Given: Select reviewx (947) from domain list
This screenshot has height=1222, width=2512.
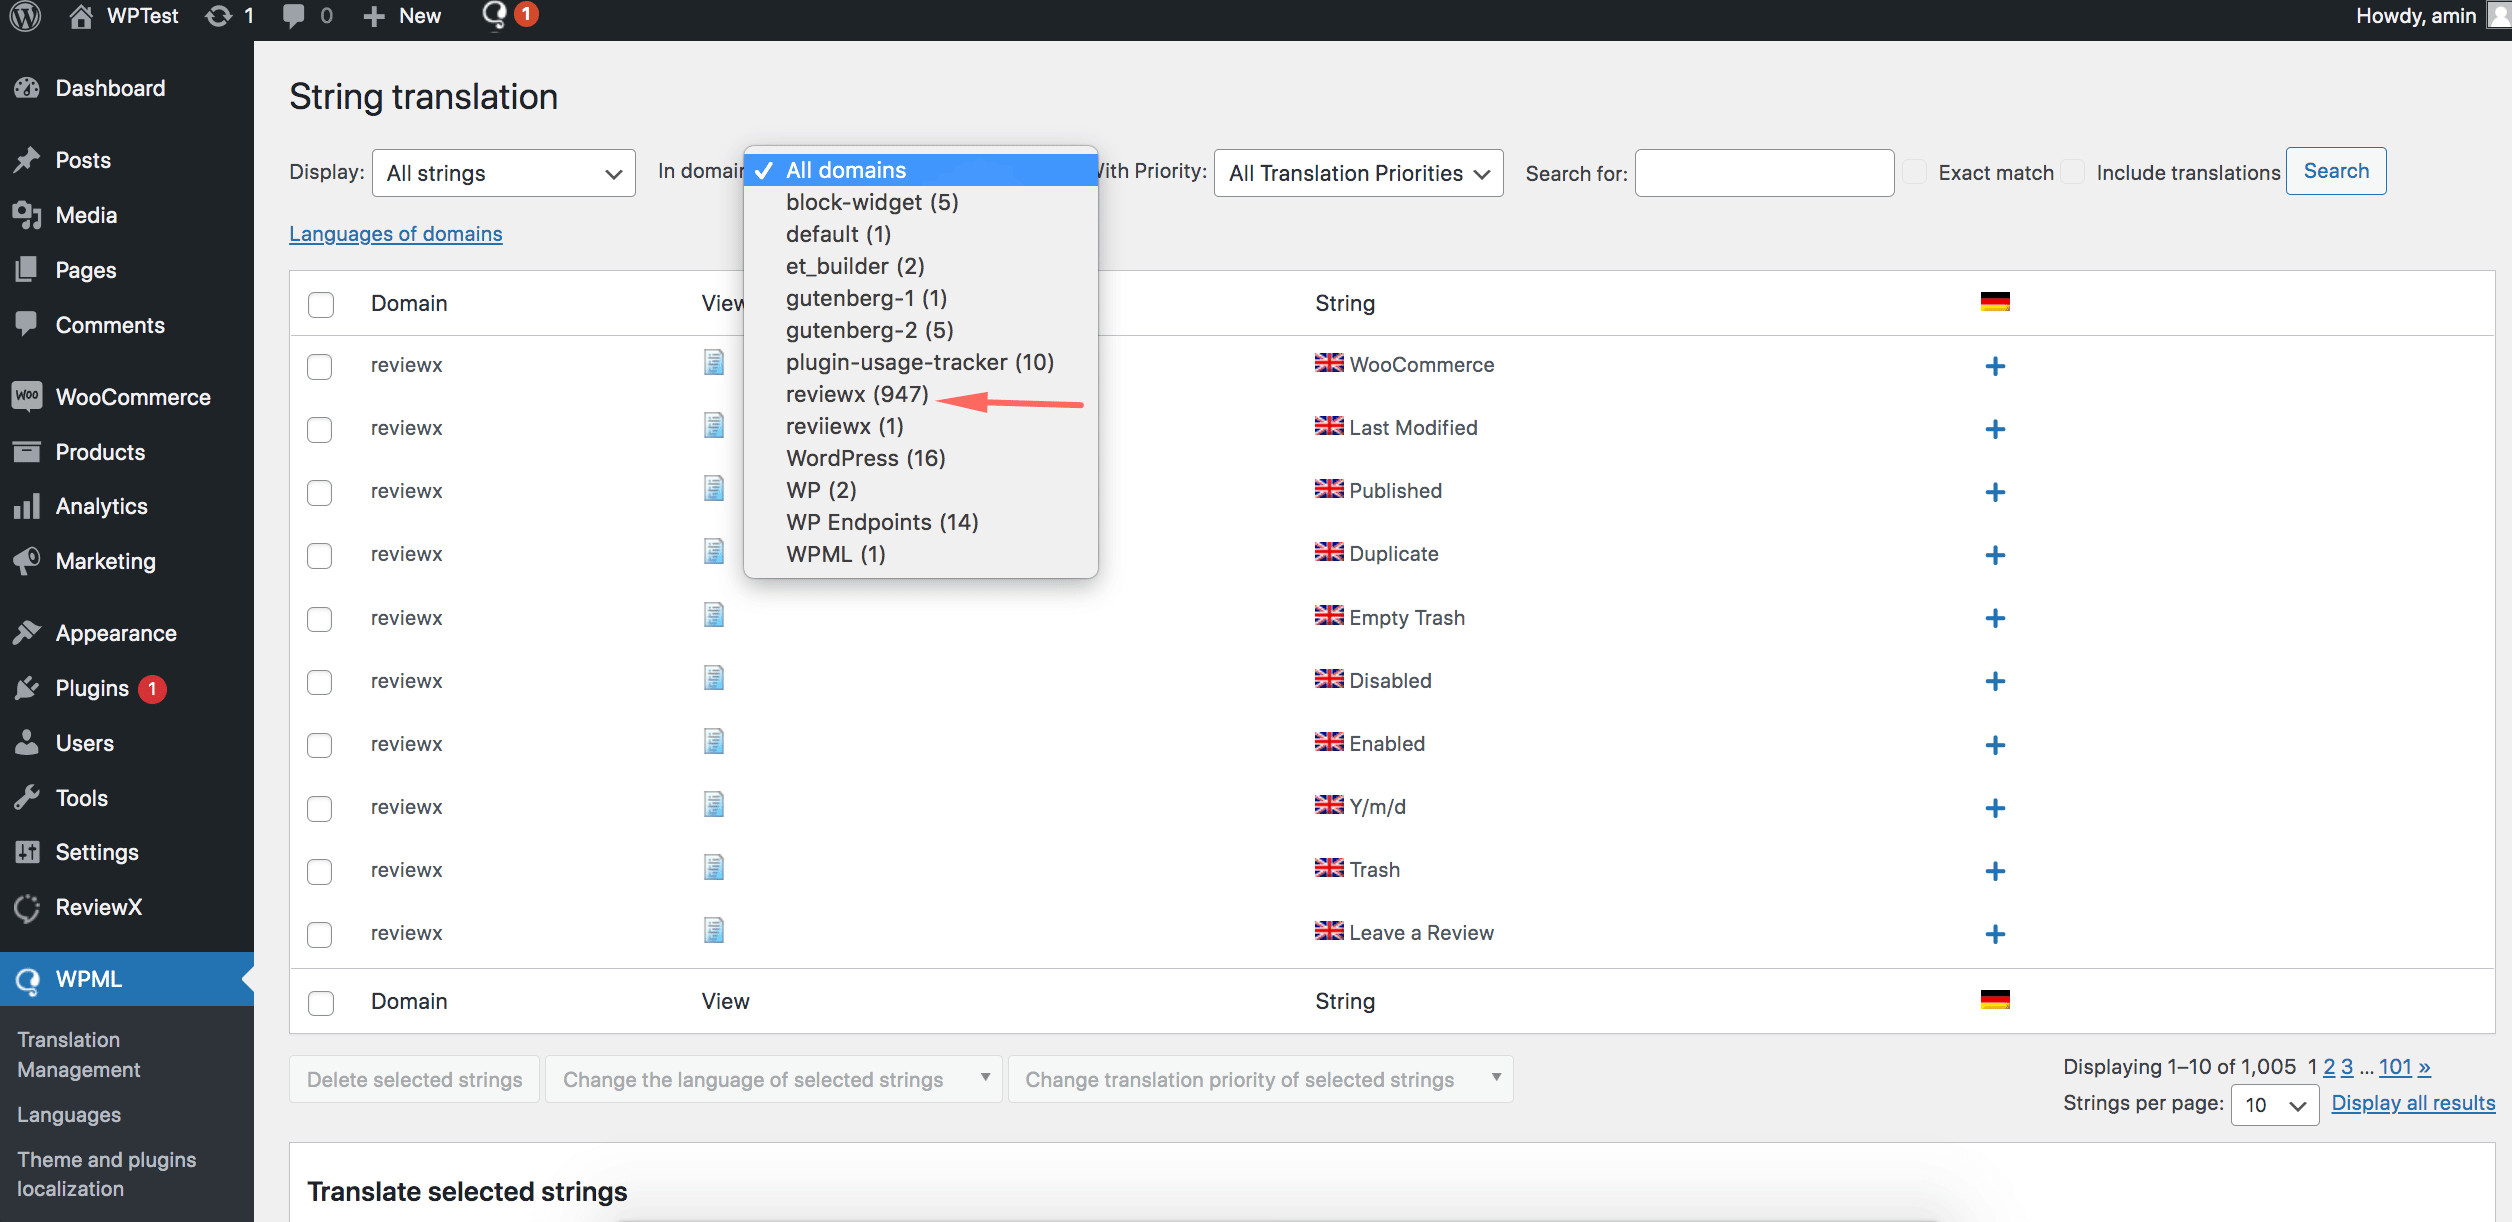Looking at the screenshot, I should 857,394.
